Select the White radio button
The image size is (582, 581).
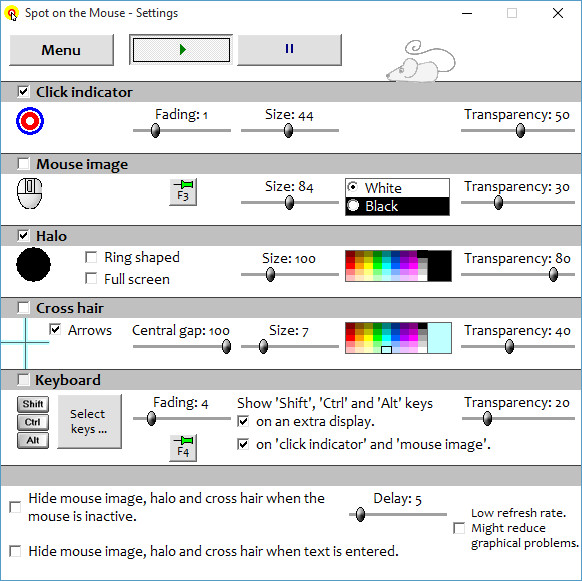coord(353,187)
